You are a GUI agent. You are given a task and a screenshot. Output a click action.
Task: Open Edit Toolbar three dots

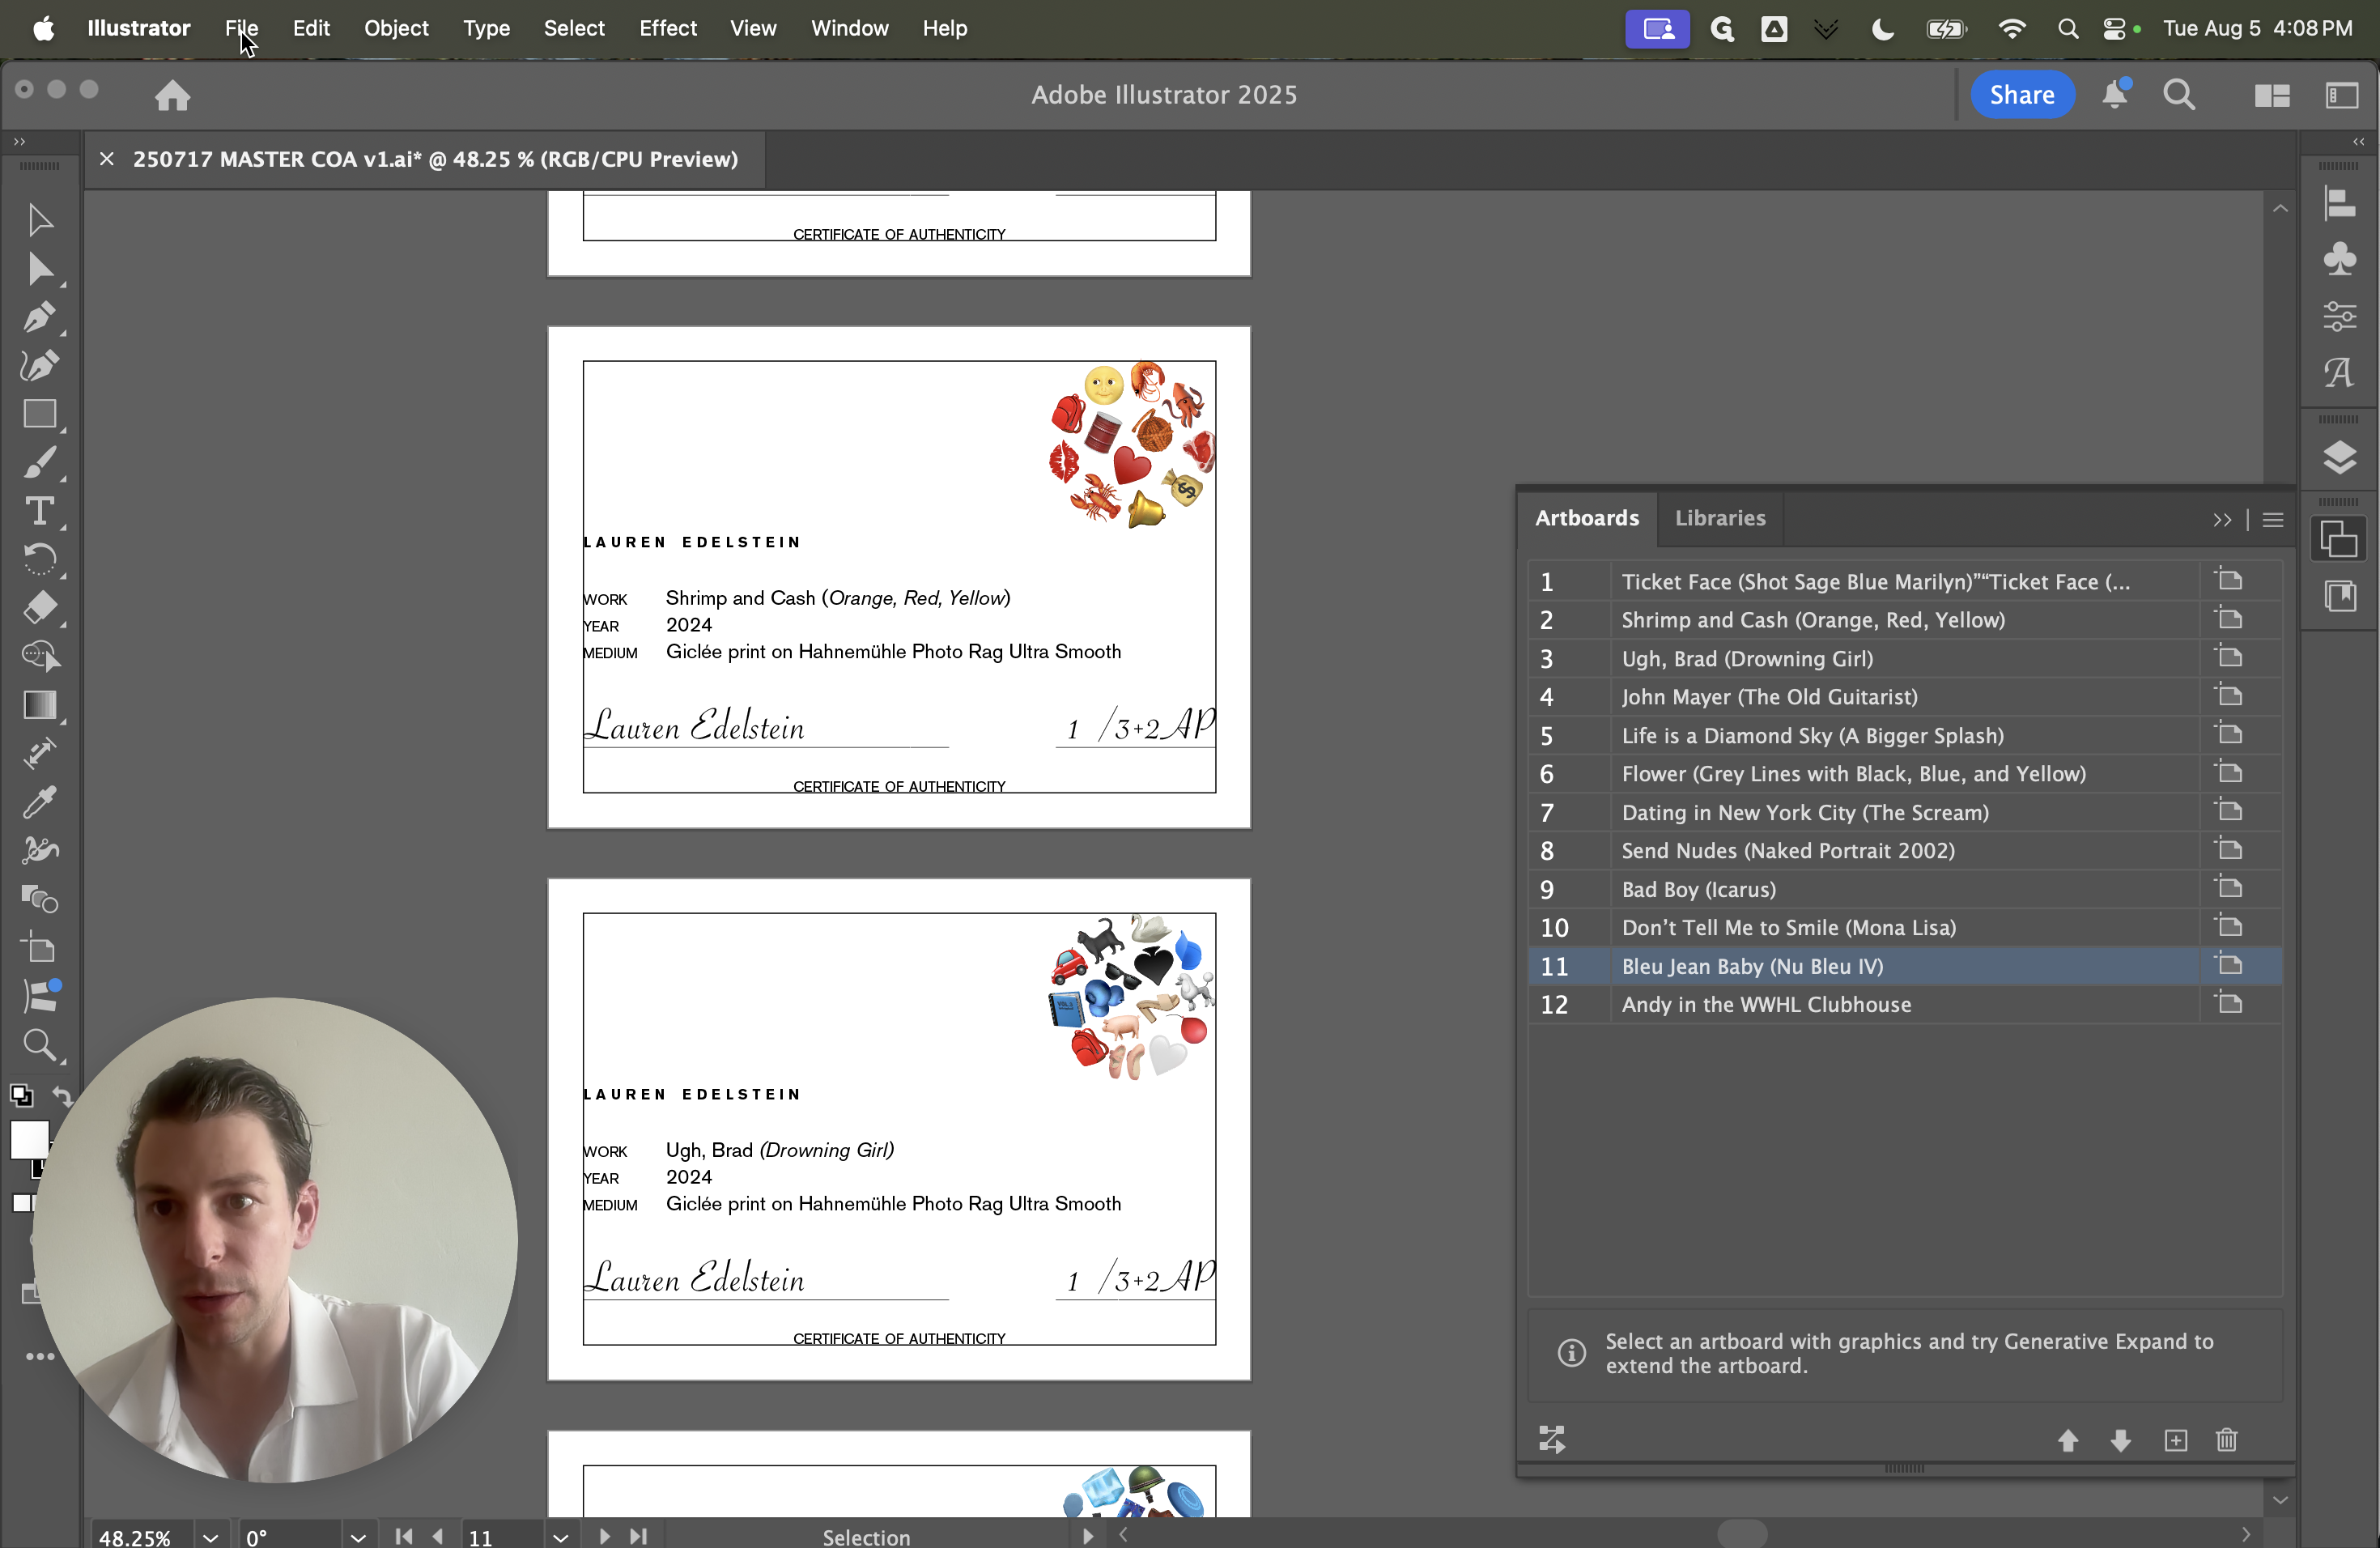coord(40,1357)
